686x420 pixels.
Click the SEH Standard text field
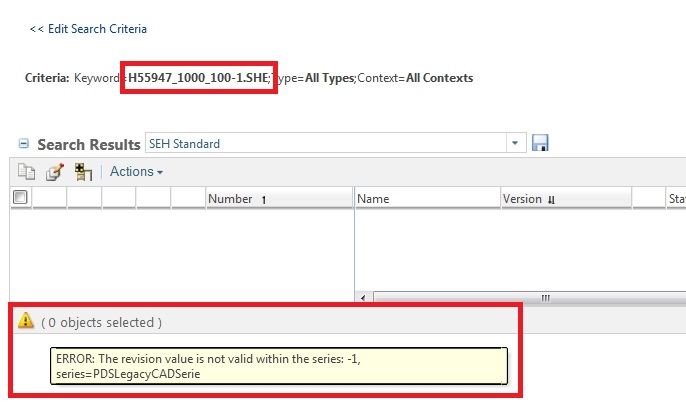point(326,143)
